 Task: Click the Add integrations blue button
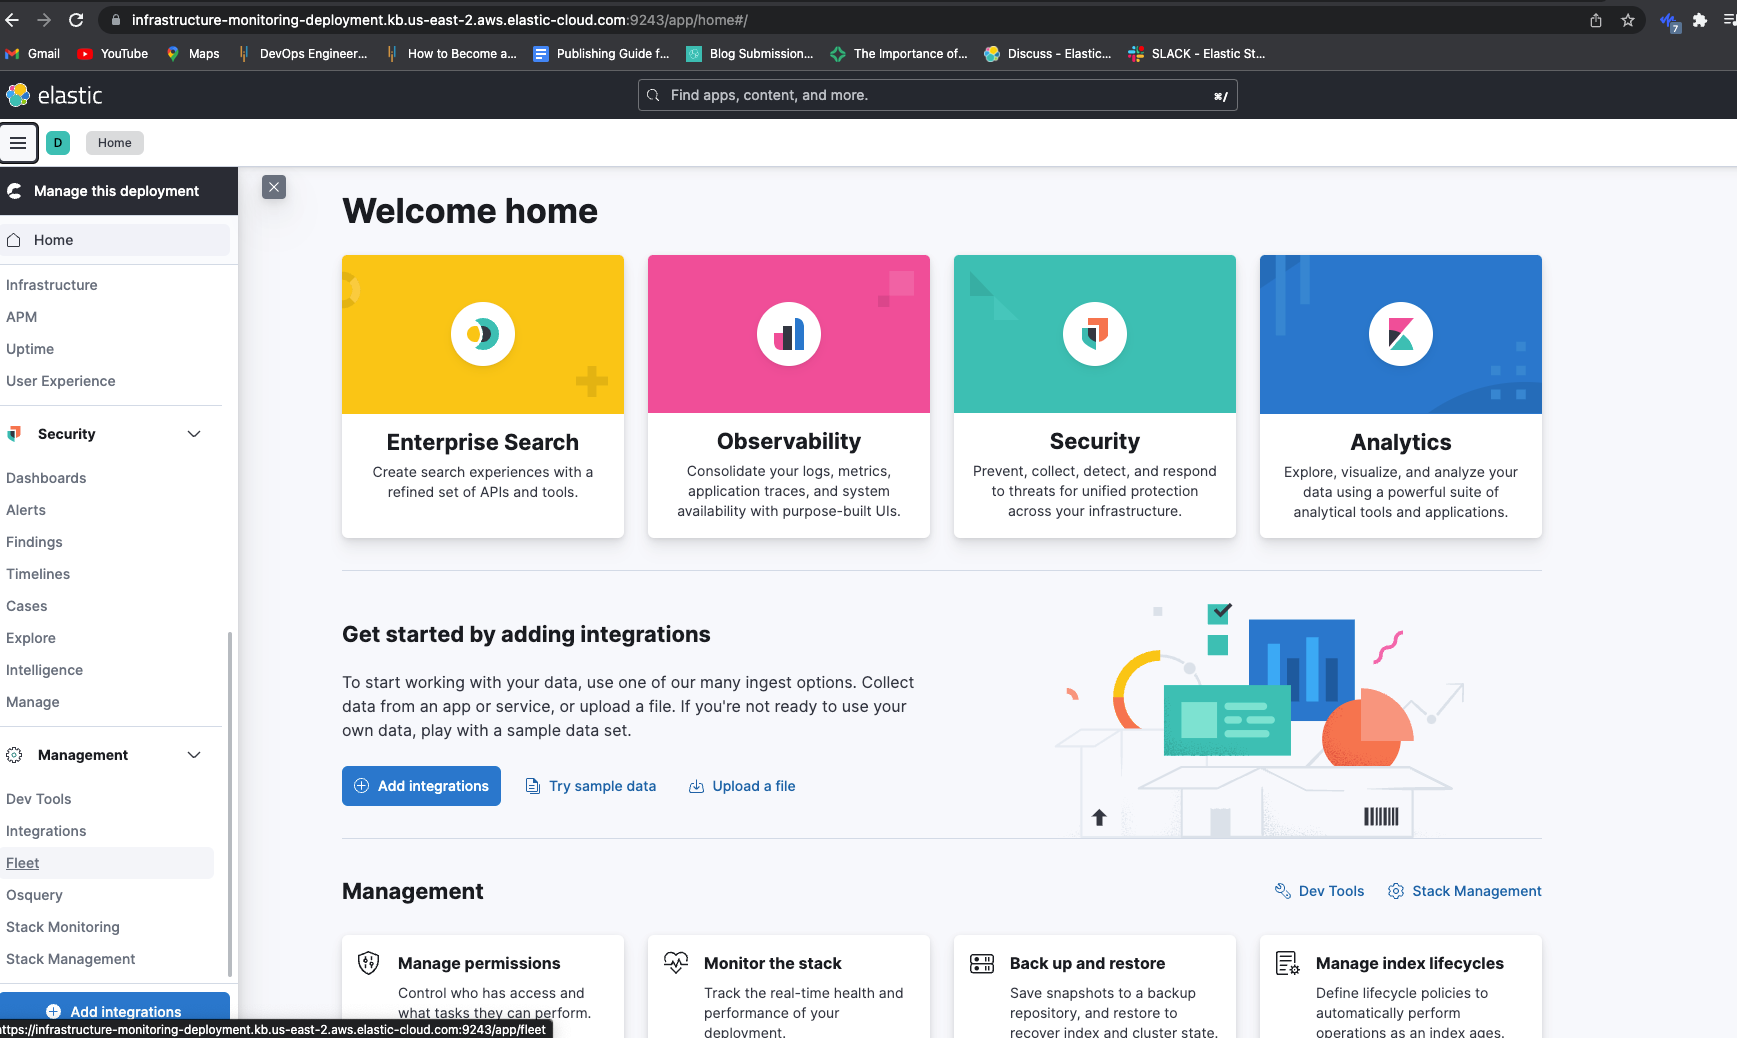tap(421, 786)
